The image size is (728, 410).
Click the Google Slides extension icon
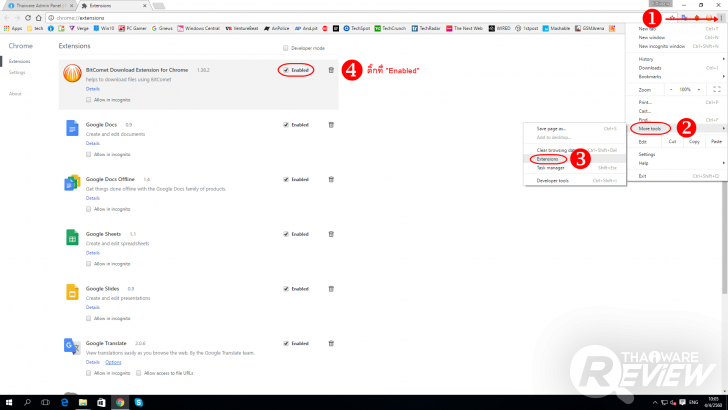[72, 292]
